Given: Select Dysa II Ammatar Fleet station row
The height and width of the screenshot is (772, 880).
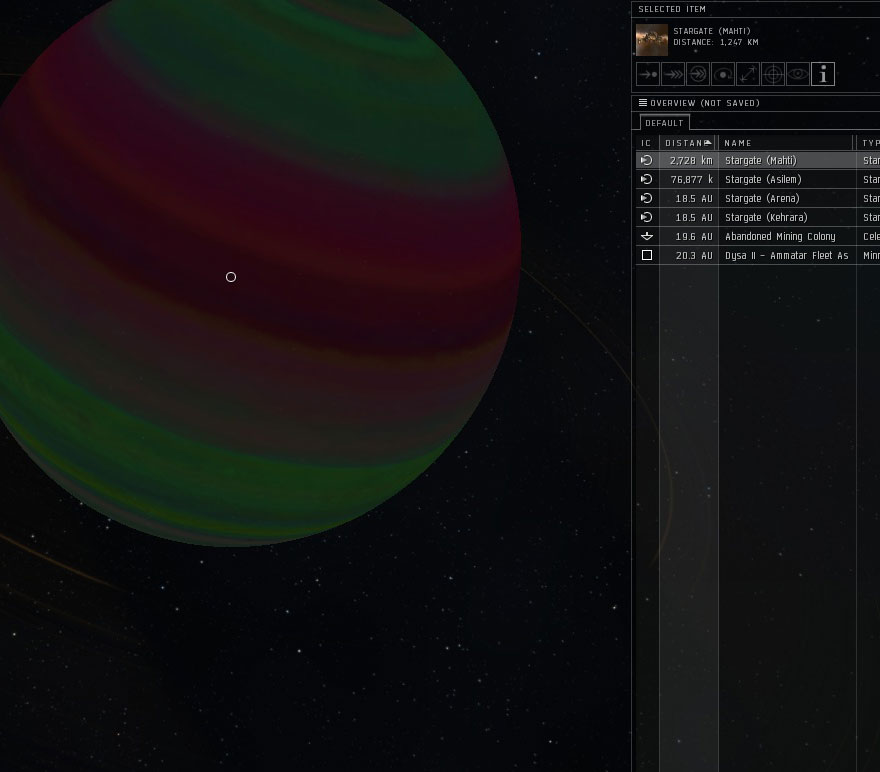Looking at the screenshot, I should point(758,255).
